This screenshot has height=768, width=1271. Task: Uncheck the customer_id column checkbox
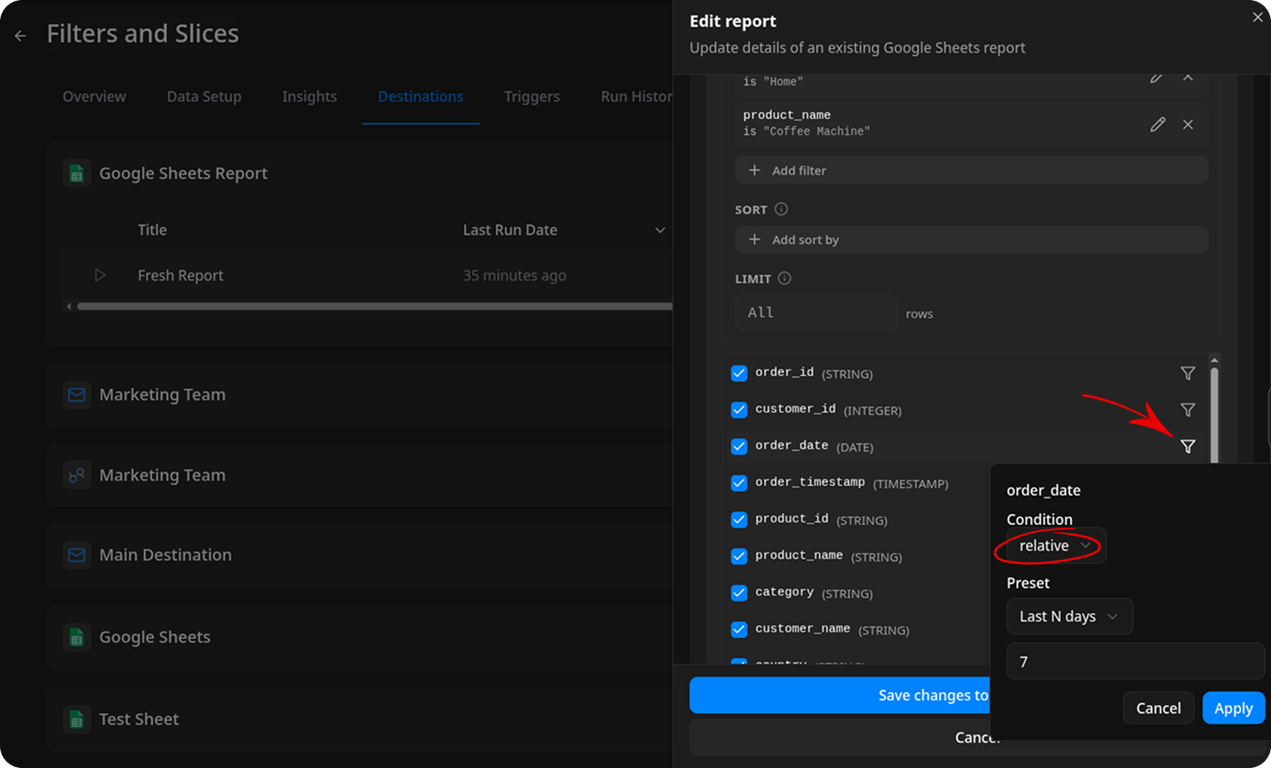click(739, 410)
